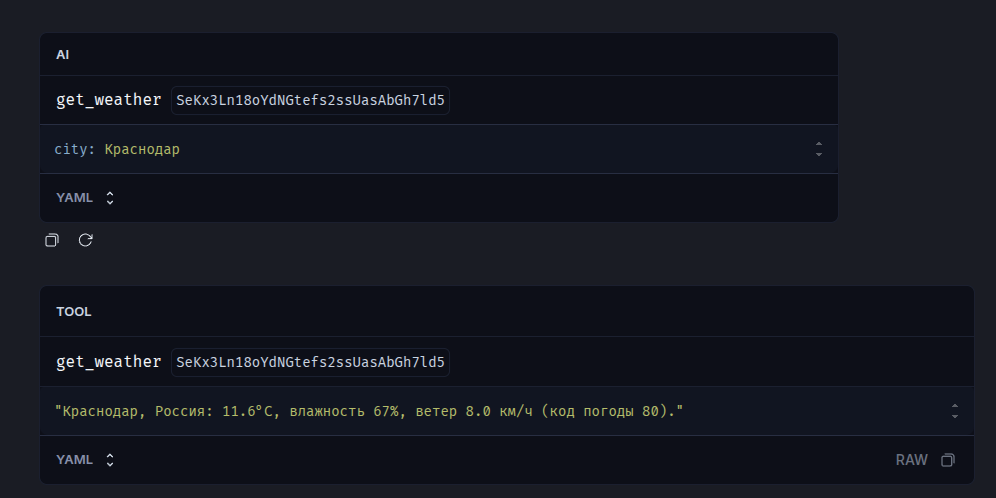Open the YAML format dropdown in the TOOL card
Viewport: 996px width, 498px height.
[85, 460]
